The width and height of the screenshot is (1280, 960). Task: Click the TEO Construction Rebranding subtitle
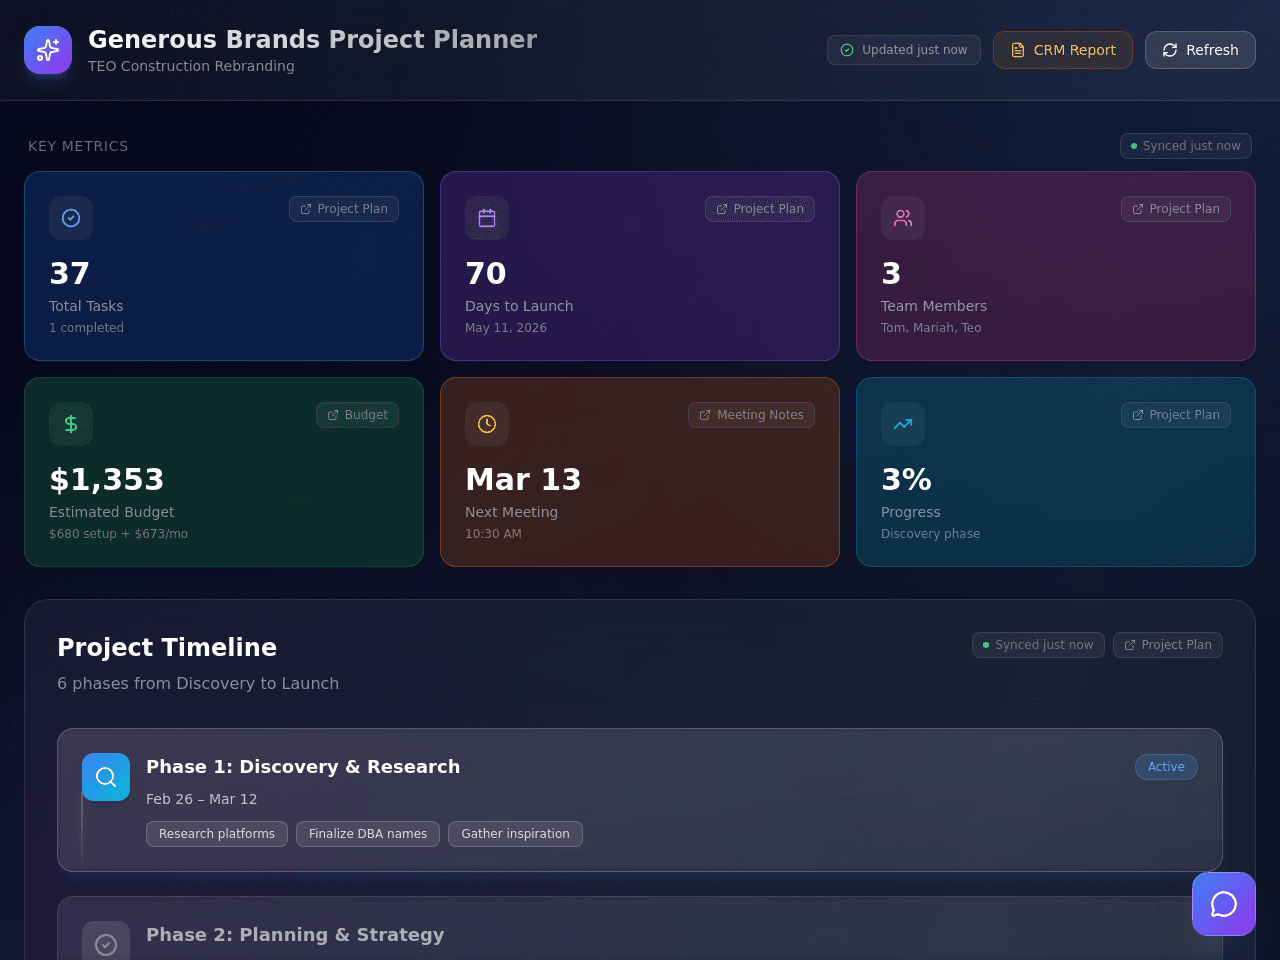tap(191, 66)
